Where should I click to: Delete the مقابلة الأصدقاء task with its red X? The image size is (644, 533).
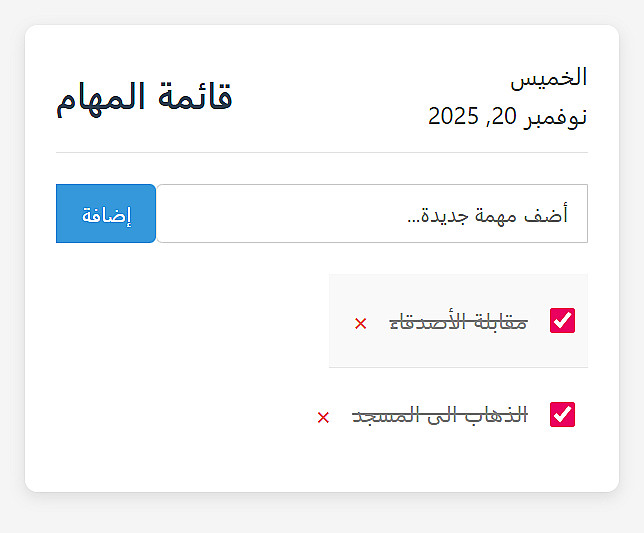click(361, 323)
